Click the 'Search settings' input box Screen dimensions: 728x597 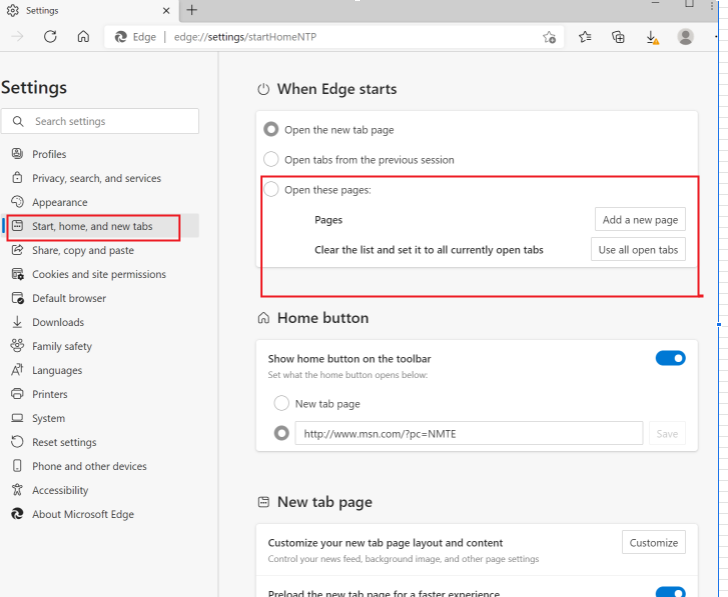[x=110, y=122]
